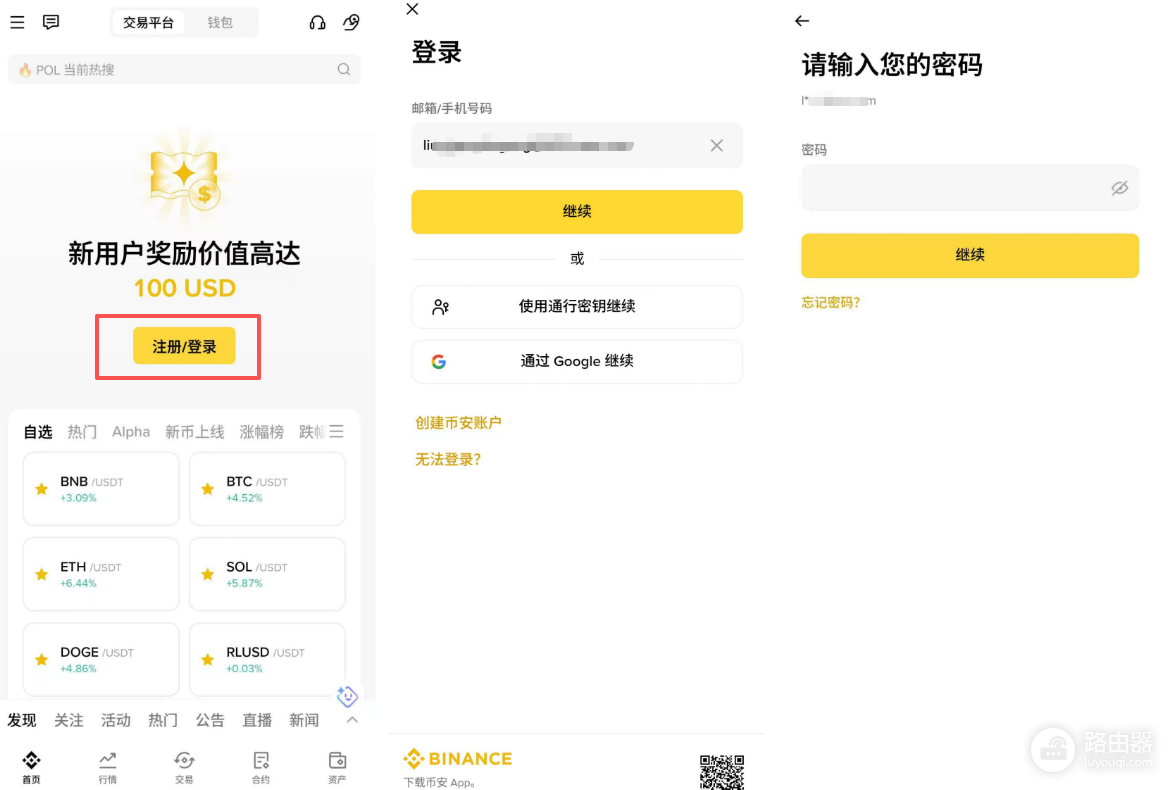Toggle the SOL favorite star
This screenshot has width=1171, height=790.
(x=208, y=574)
